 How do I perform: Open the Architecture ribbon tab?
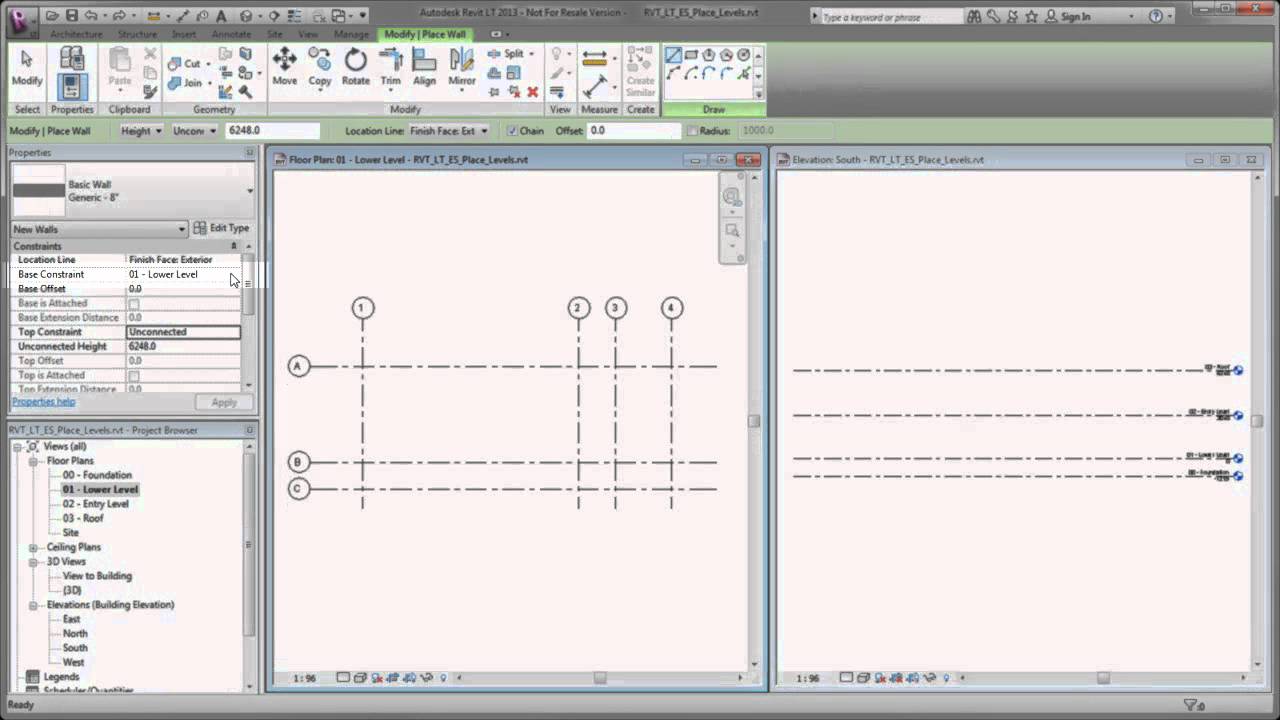[76, 34]
